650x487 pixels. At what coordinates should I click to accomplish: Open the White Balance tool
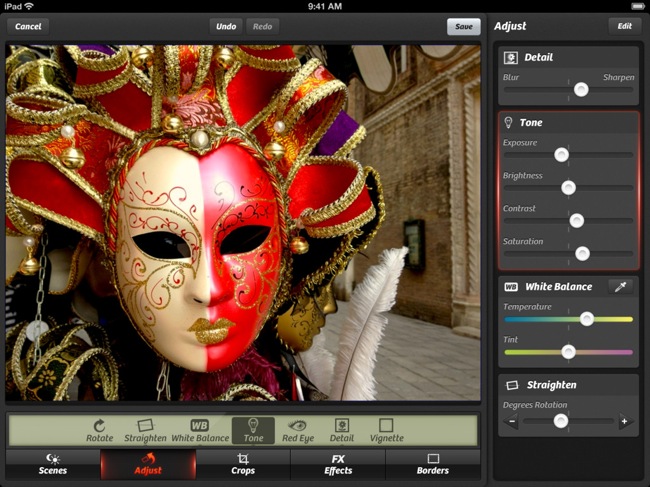point(199,430)
